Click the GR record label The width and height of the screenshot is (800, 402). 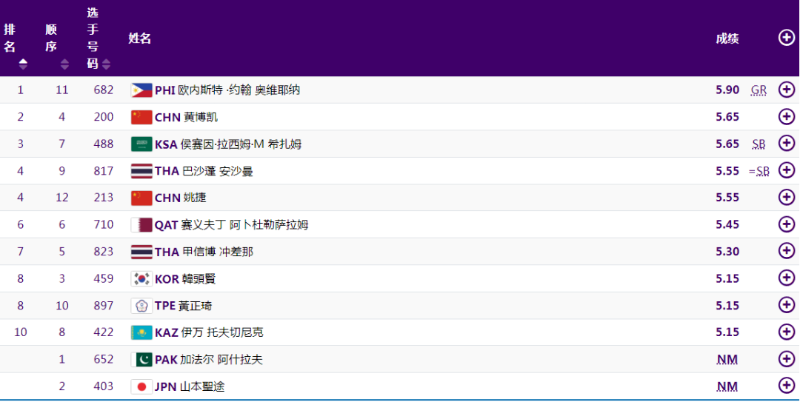758,90
